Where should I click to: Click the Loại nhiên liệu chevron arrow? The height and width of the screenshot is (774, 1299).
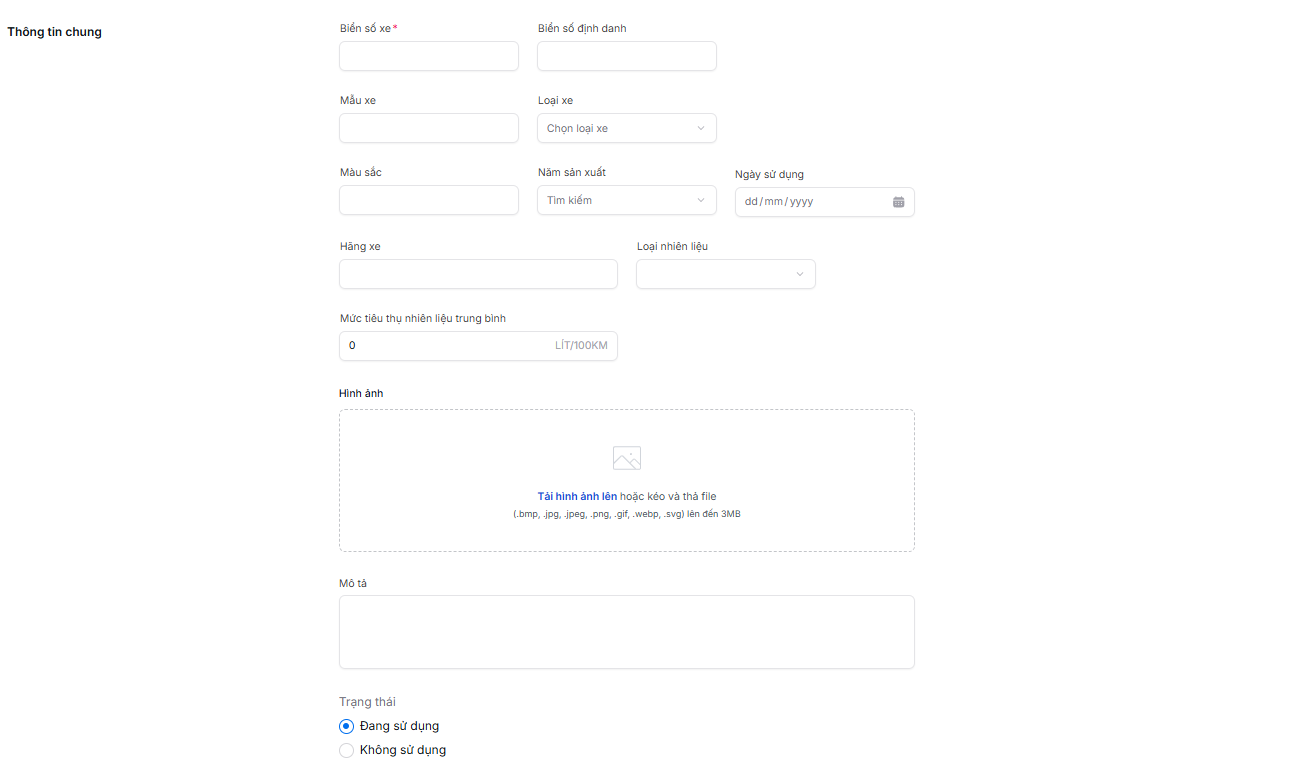[x=799, y=274]
